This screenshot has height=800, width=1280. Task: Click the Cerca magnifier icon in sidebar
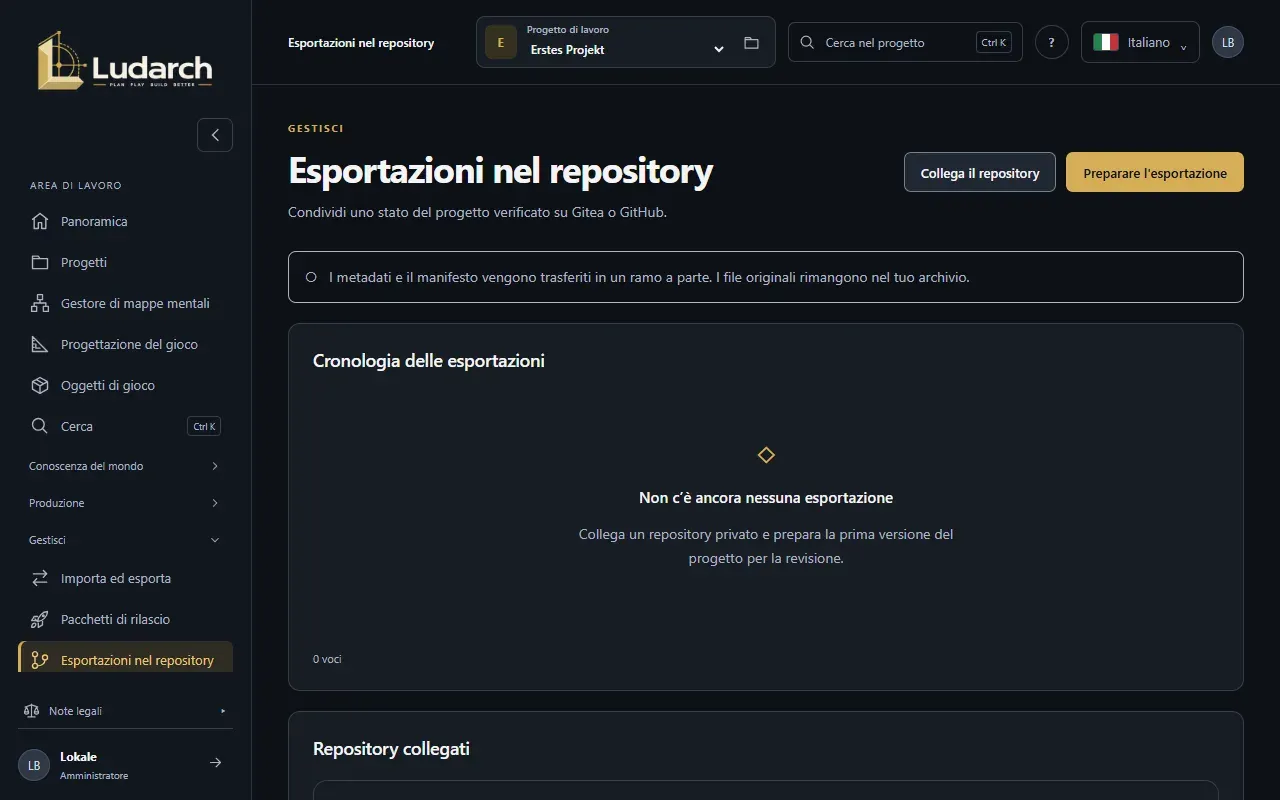click(x=40, y=426)
